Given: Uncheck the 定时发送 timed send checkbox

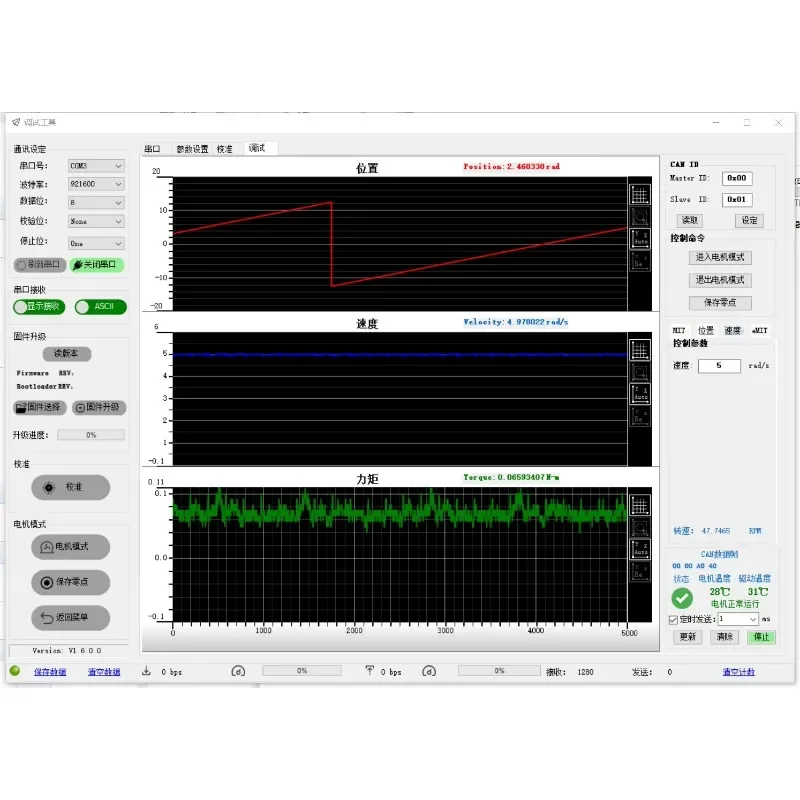Looking at the screenshot, I should point(673,619).
